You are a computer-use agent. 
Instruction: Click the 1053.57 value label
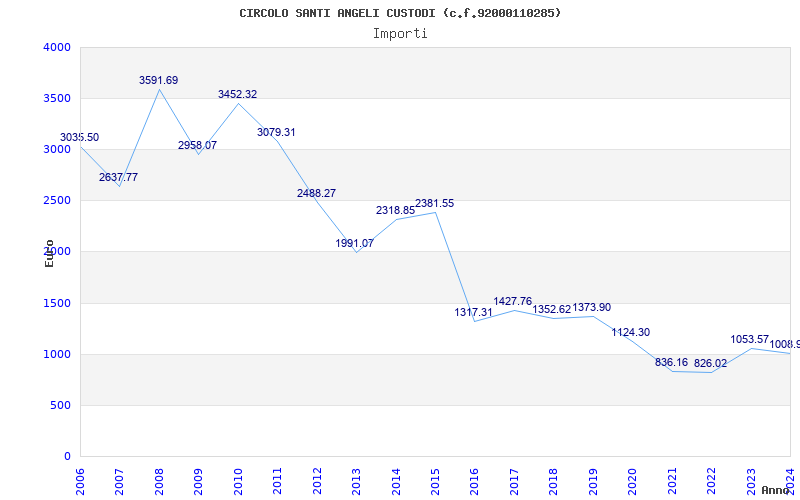point(749,339)
